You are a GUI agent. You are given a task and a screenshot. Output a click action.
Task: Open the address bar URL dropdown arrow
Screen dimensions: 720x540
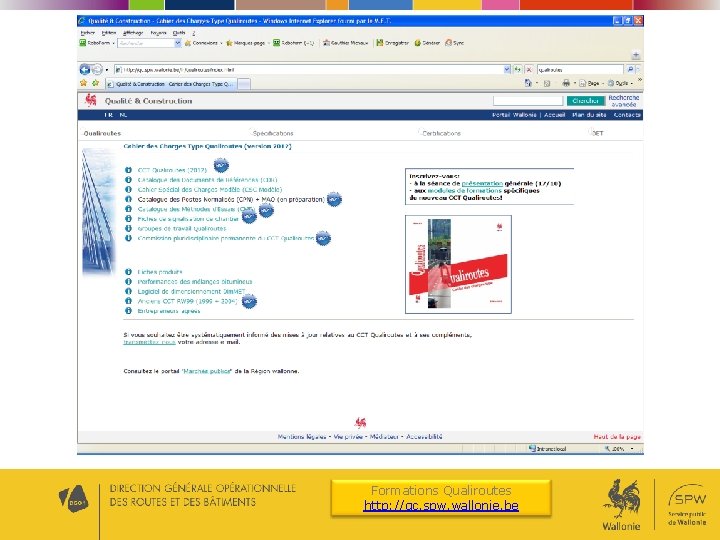pyautogui.click(x=507, y=69)
